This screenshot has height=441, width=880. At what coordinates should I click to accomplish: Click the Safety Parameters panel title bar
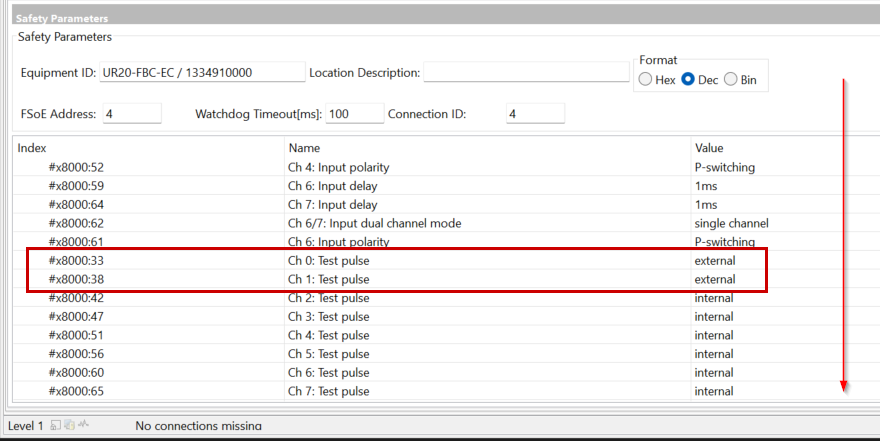coord(446,16)
